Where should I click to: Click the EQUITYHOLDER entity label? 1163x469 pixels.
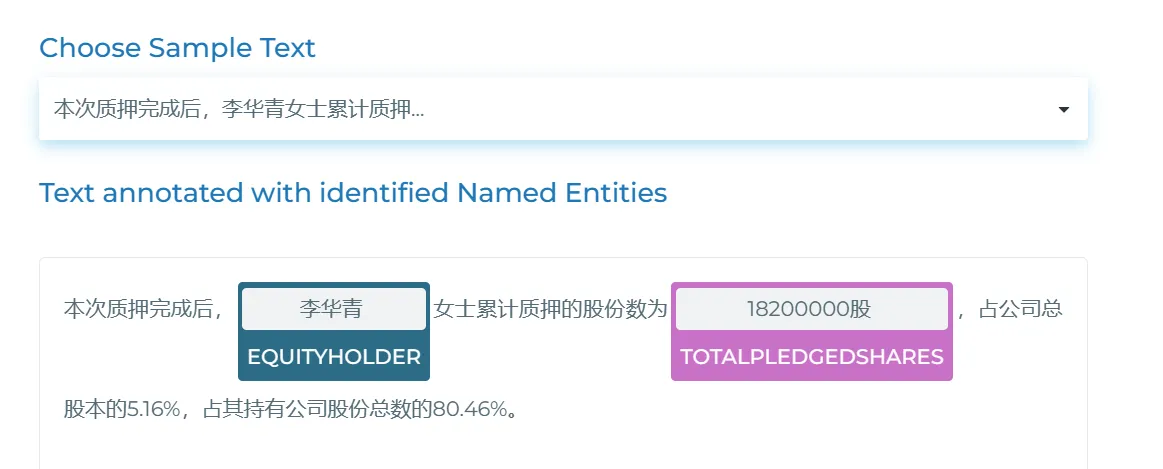(334, 357)
